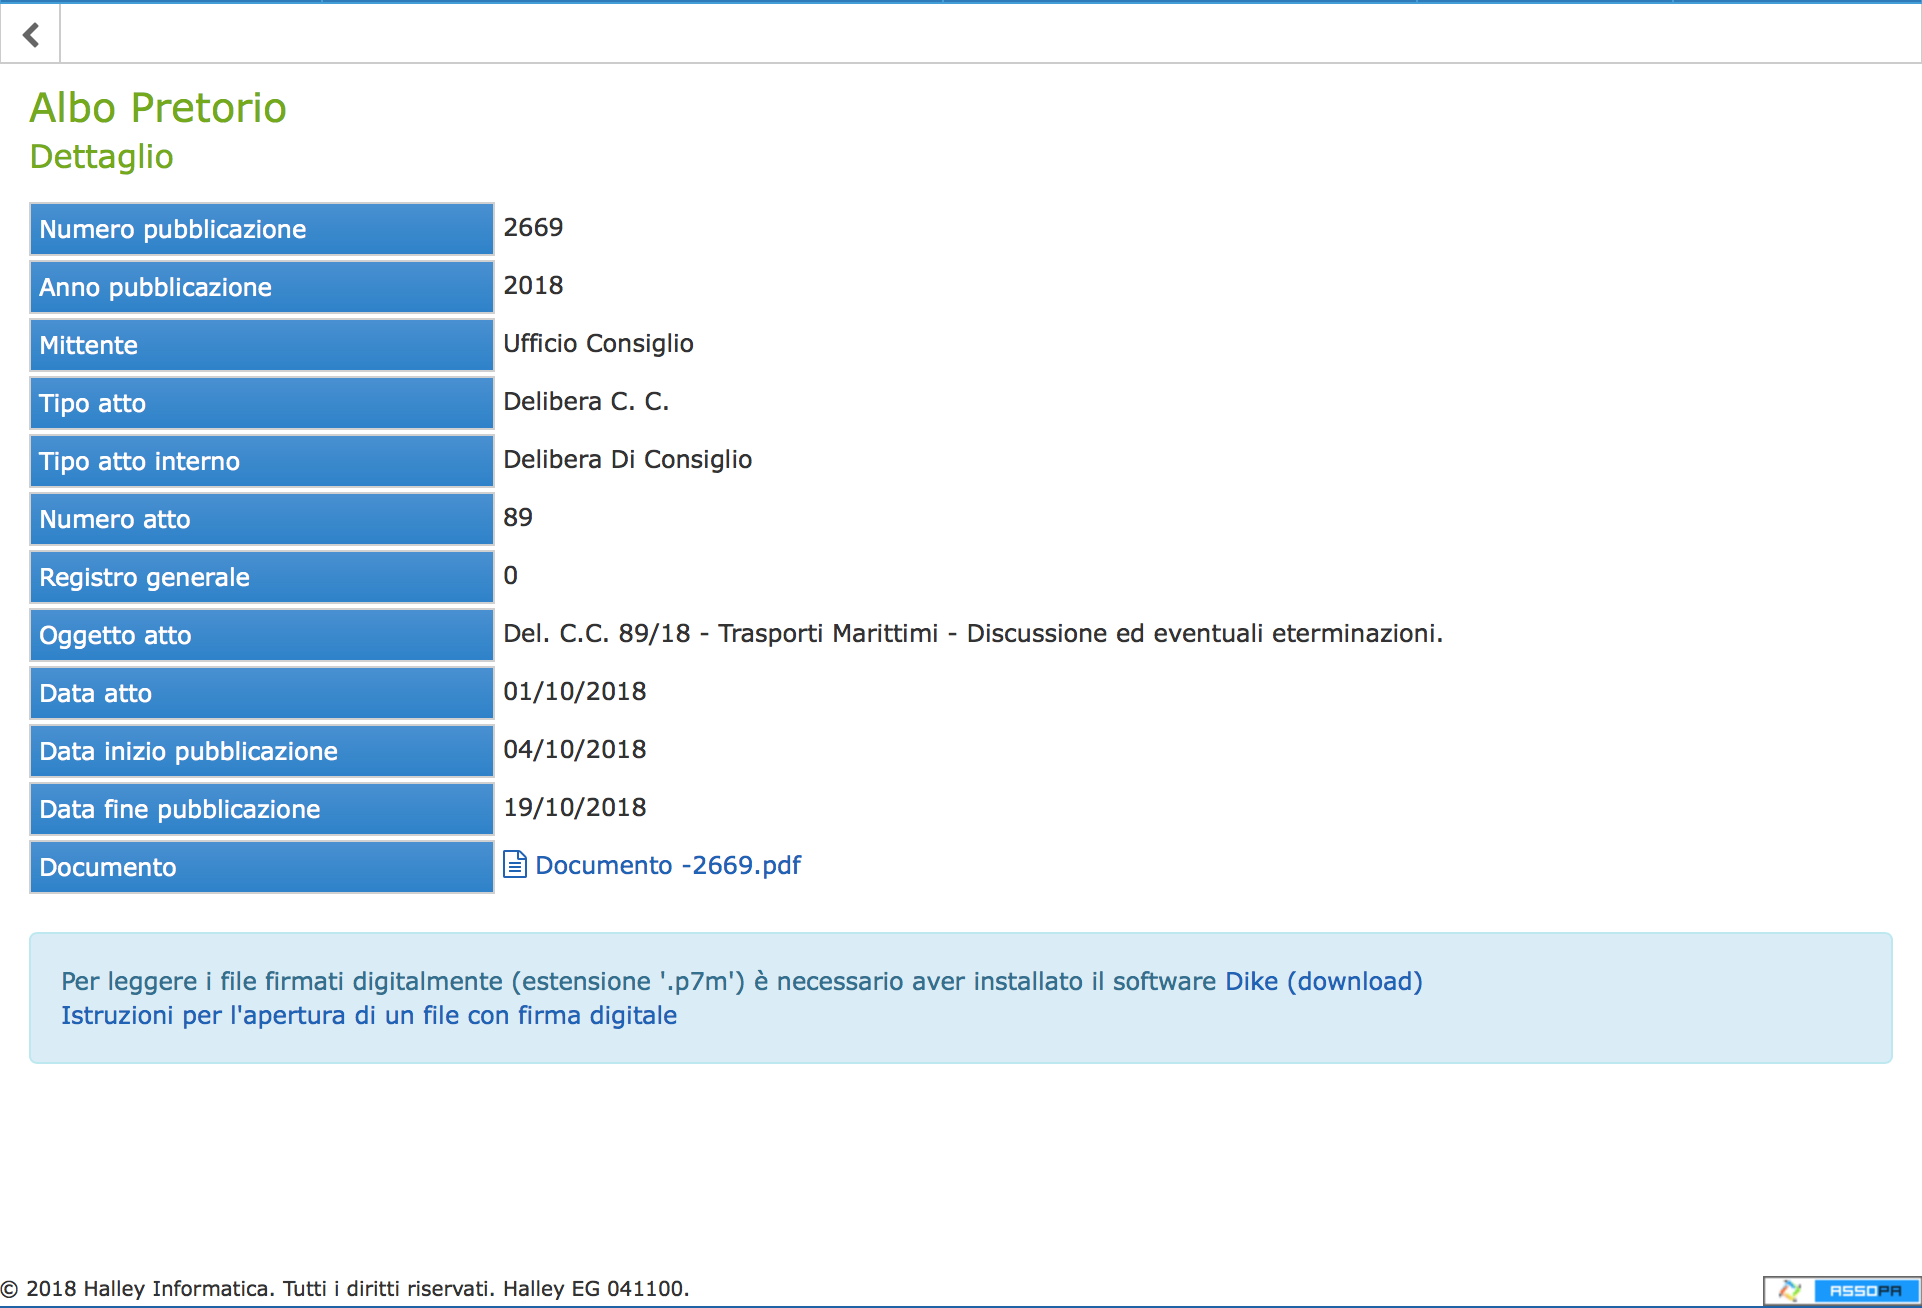Screen dimensions: 1922x1308
Task: Open the Documento -2669.pdf link
Action: pyautogui.click(x=668, y=865)
